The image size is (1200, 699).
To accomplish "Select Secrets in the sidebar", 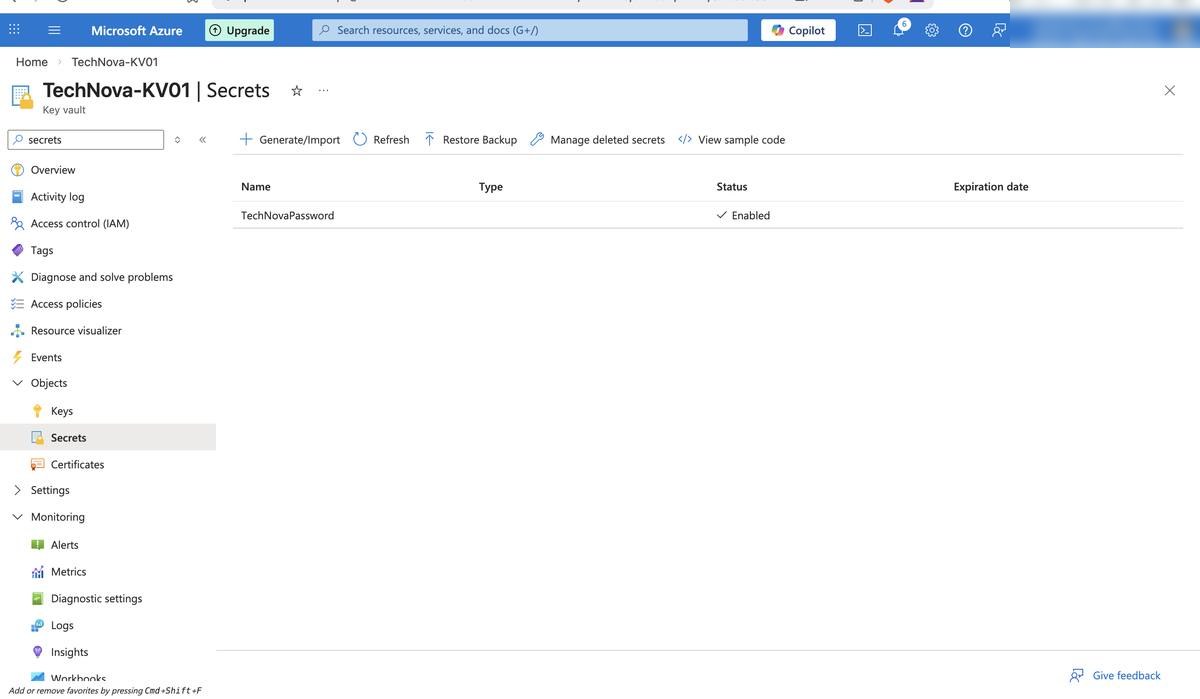I will (x=108, y=437).
